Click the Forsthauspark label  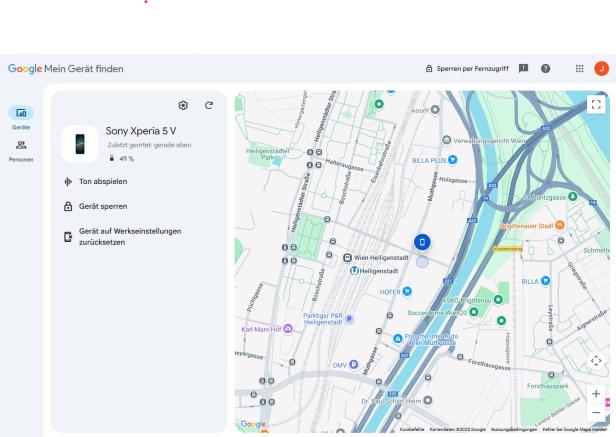(547, 386)
